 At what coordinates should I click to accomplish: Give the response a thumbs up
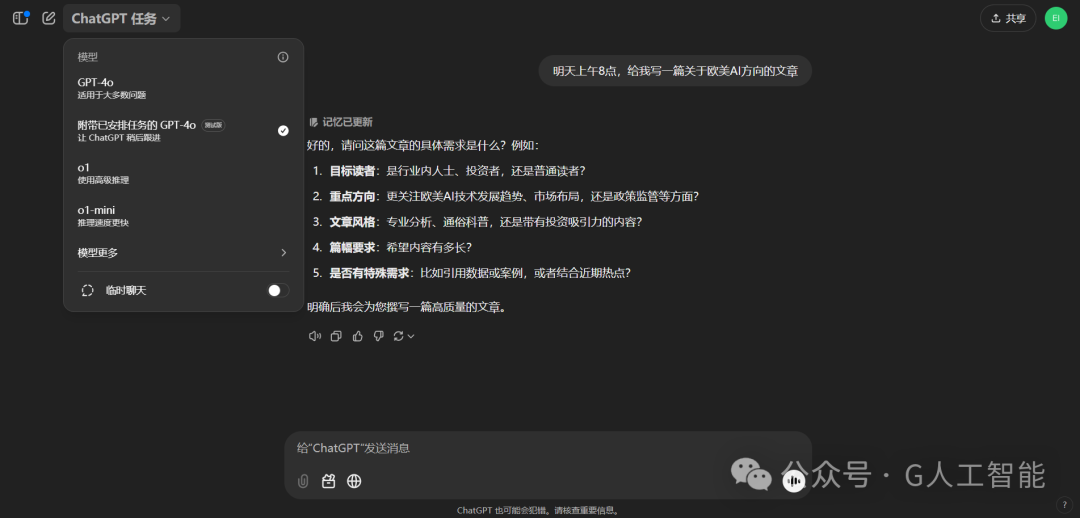[x=357, y=336]
